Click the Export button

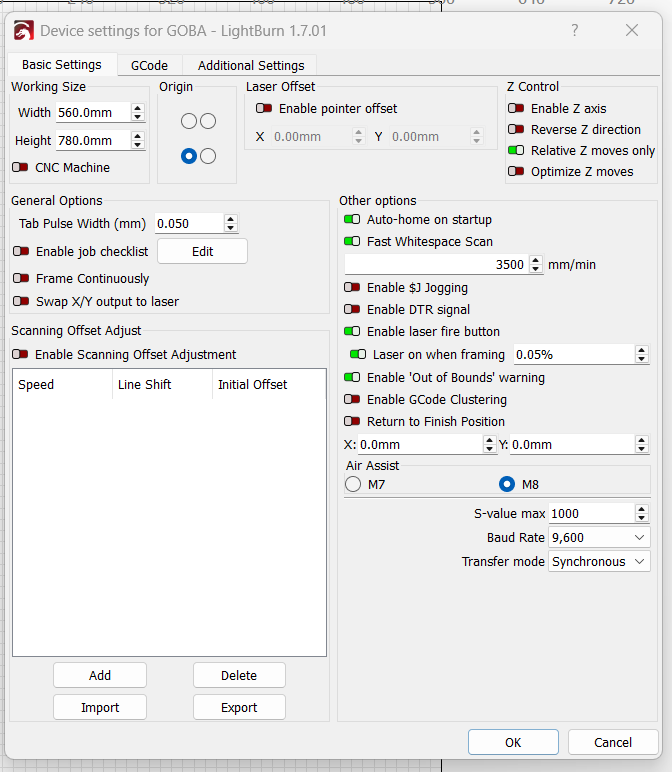pyautogui.click(x=239, y=708)
